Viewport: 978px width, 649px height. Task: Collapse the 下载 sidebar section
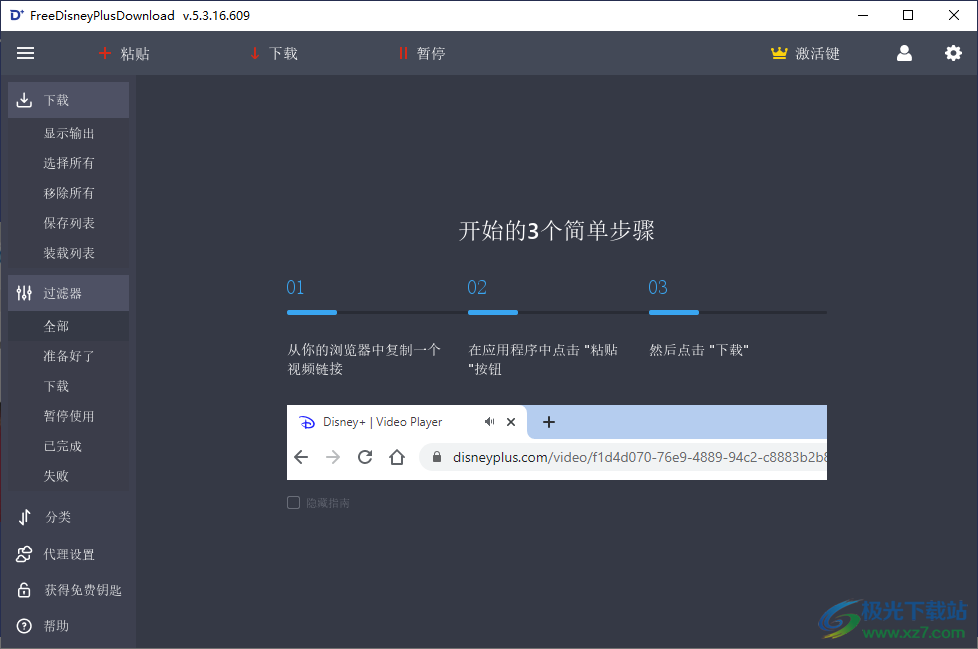pos(69,100)
